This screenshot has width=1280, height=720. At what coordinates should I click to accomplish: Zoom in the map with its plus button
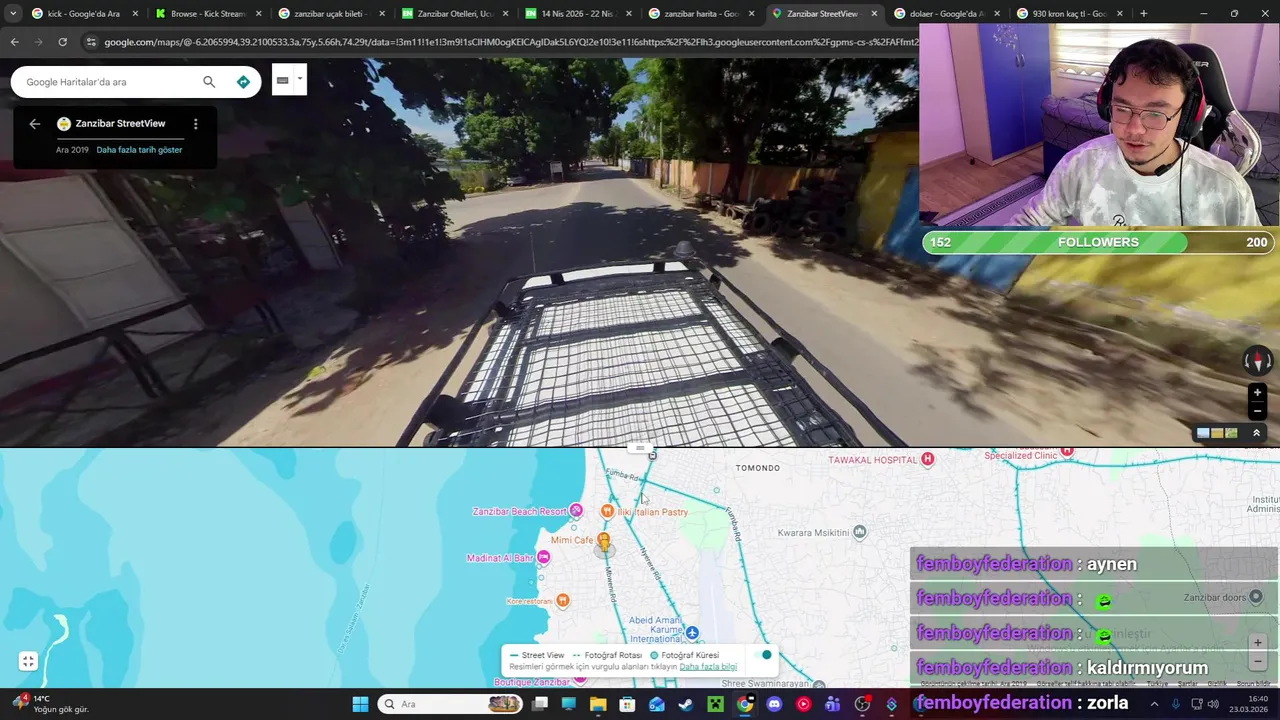pyautogui.click(x=1258, y=643)
